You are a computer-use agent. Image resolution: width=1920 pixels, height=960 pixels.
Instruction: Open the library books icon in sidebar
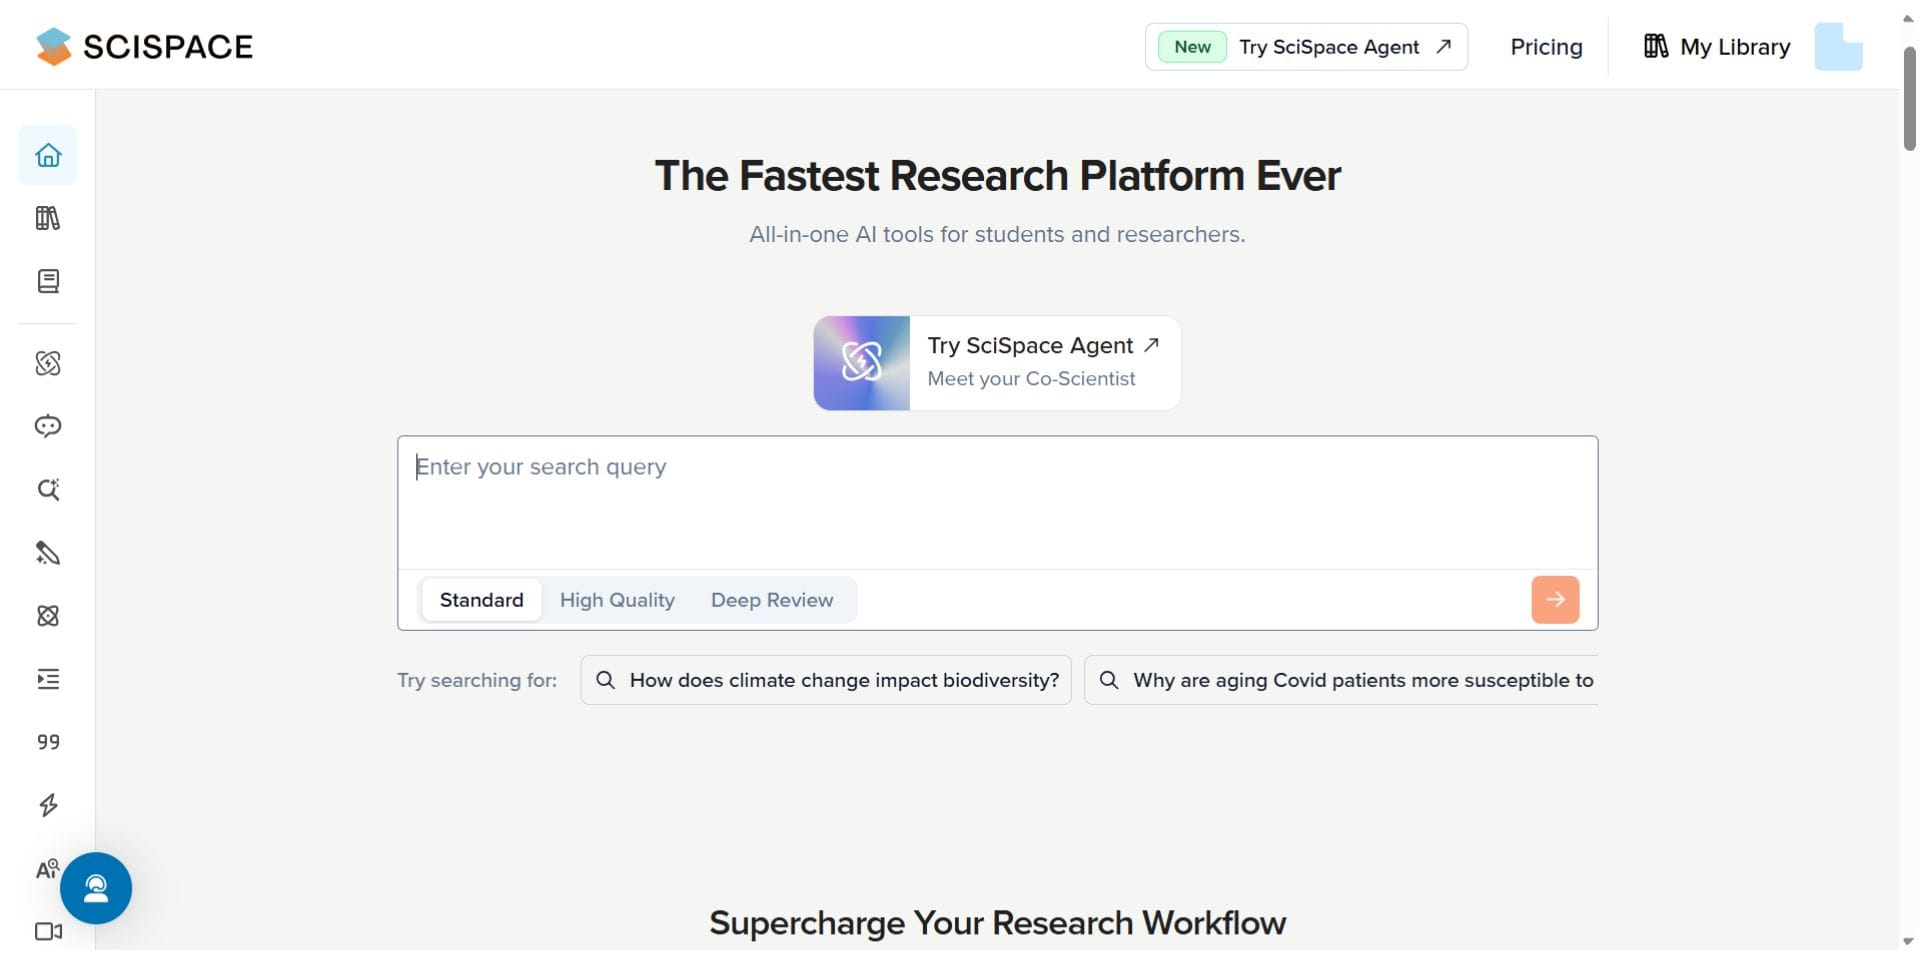(48, 218)
